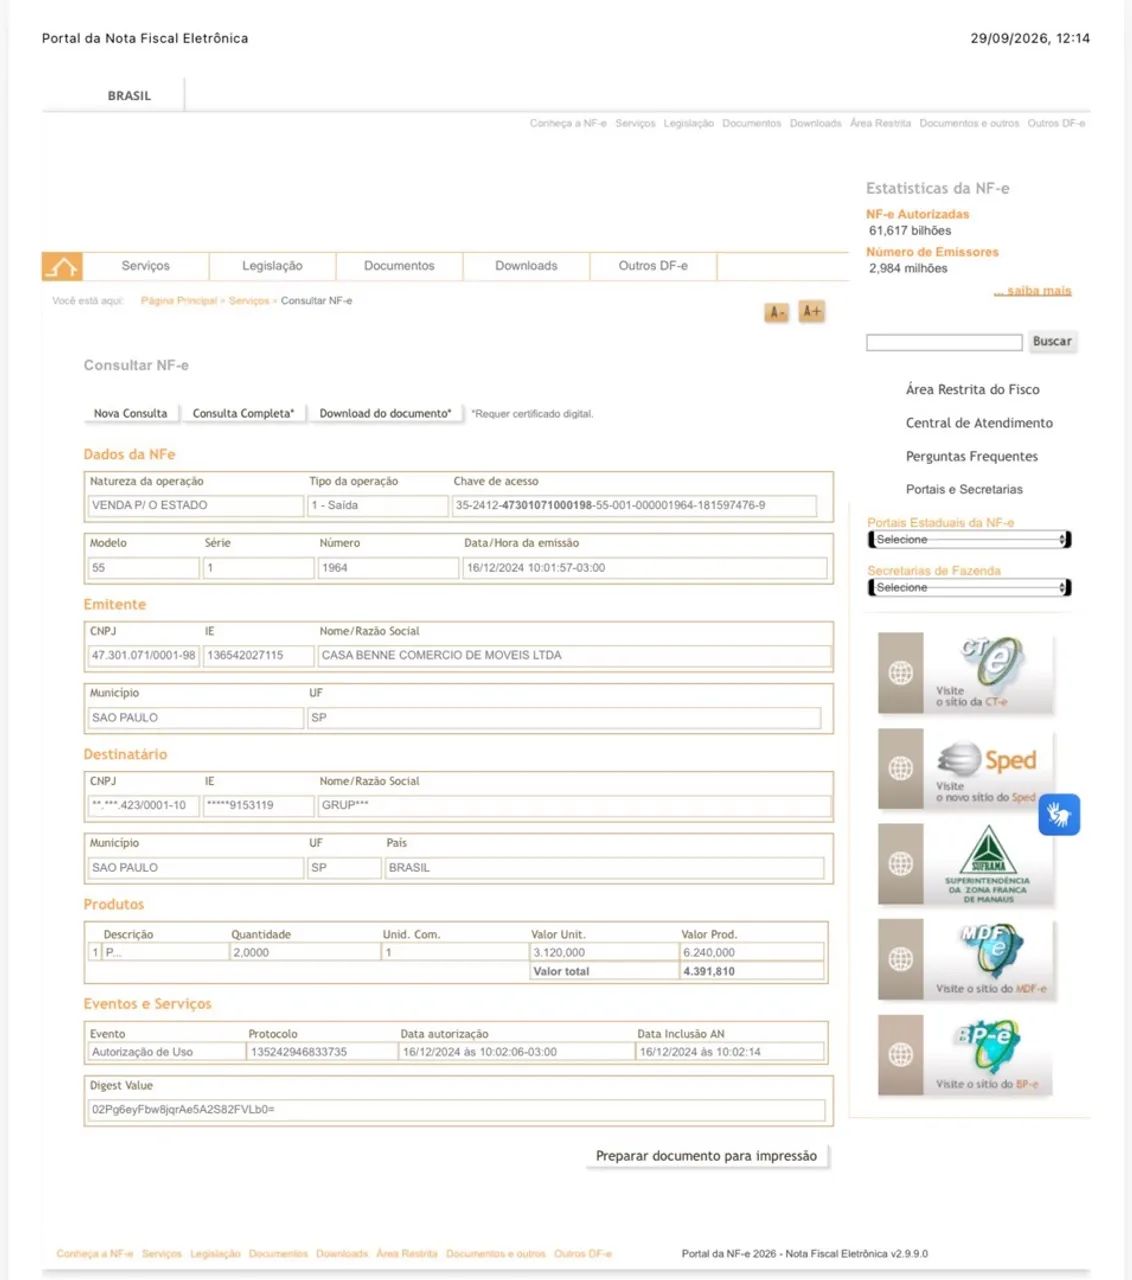This screenshot has height=1280, width=1132.
Task: Open Portais e Secretarias link
Action: pyautogui.click(x=964, y=490)
